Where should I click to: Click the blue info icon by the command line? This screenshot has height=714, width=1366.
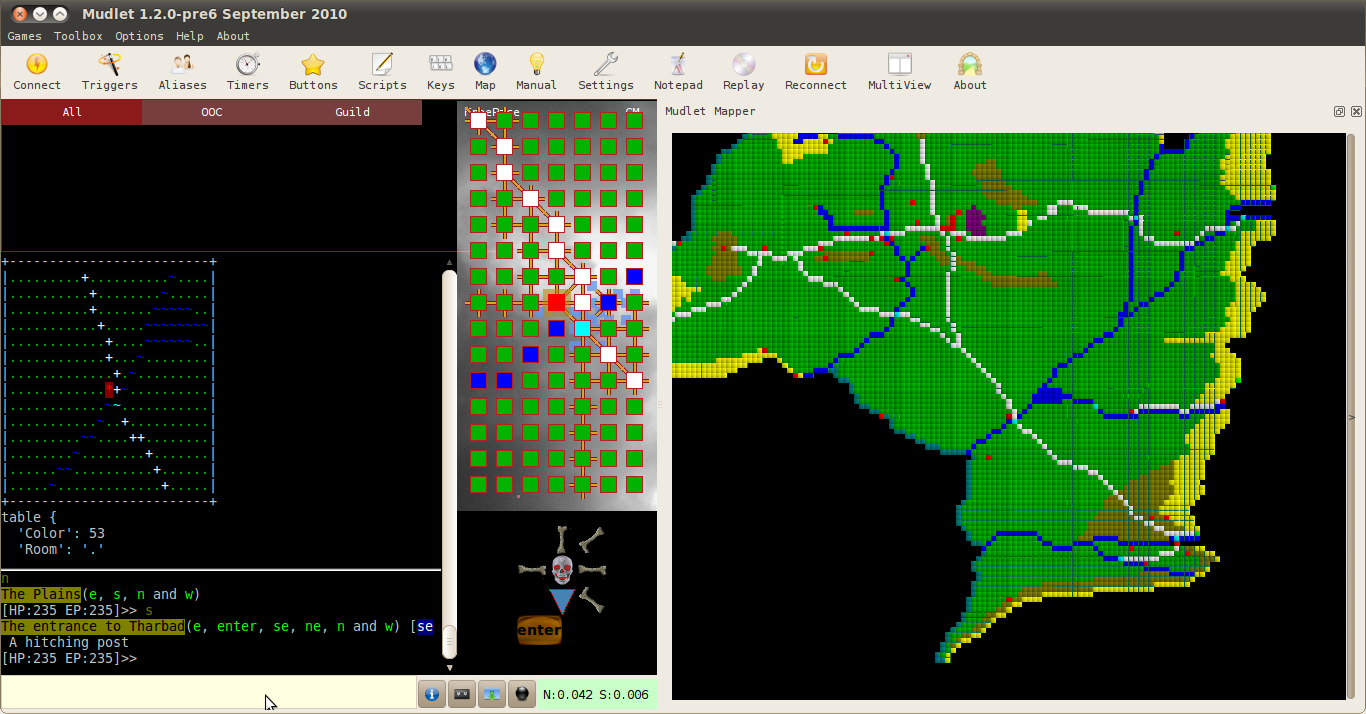click(x=432, y=693)
